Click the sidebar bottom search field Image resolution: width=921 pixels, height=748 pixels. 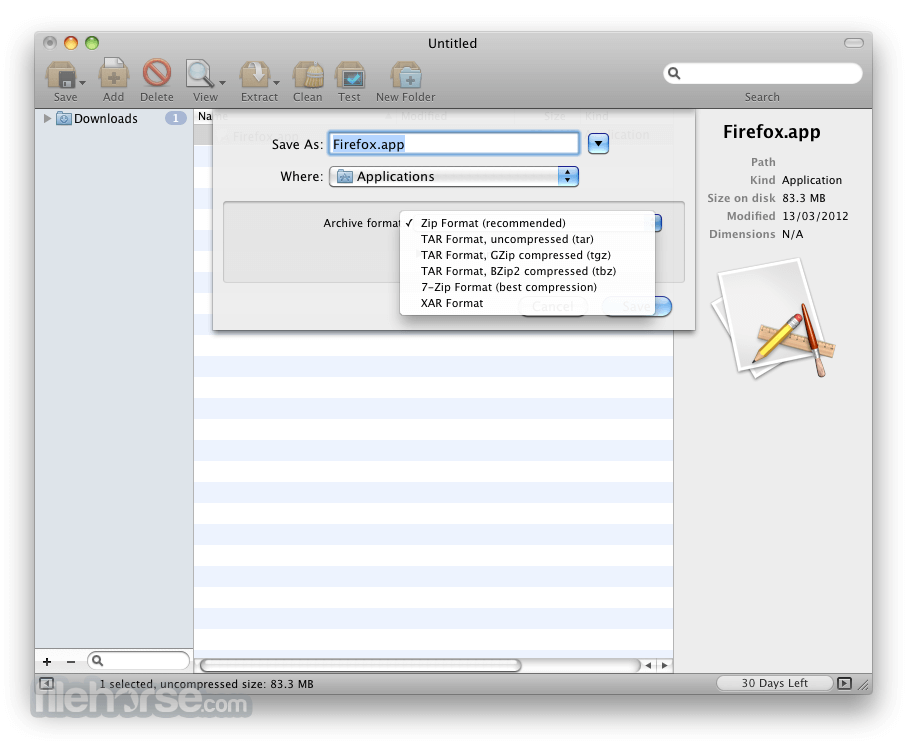(x=139, y=661)
